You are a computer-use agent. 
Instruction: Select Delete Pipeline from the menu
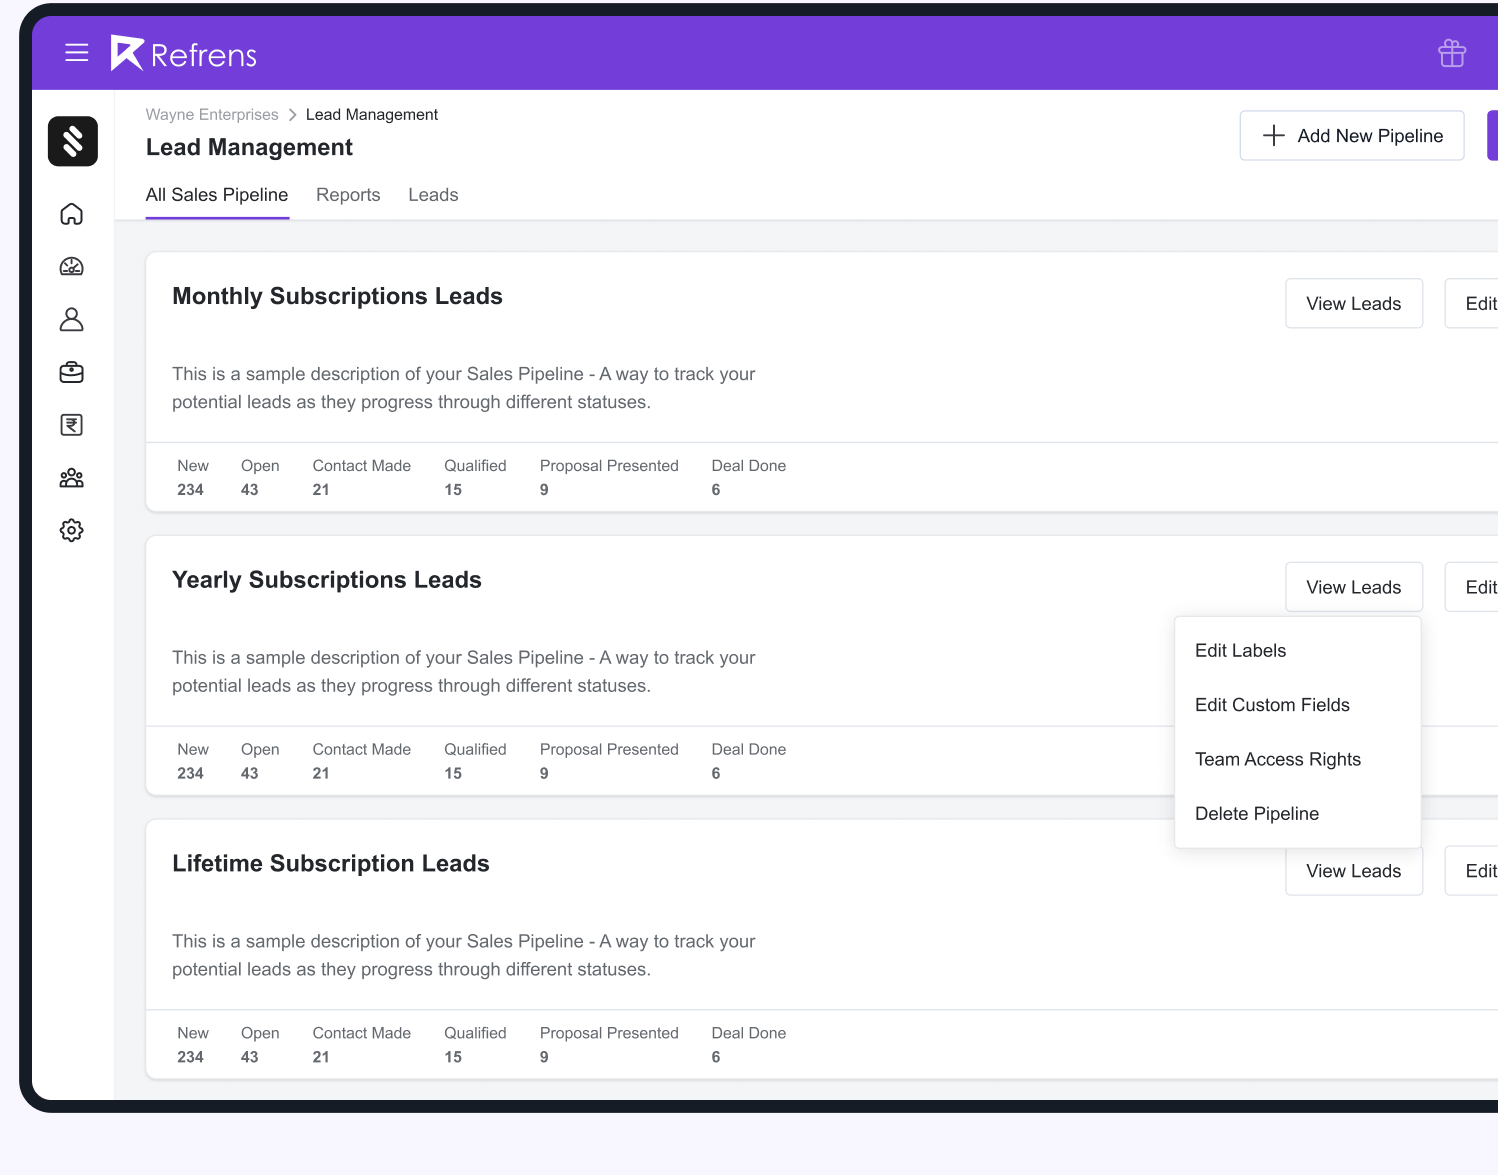point(1257,813)
